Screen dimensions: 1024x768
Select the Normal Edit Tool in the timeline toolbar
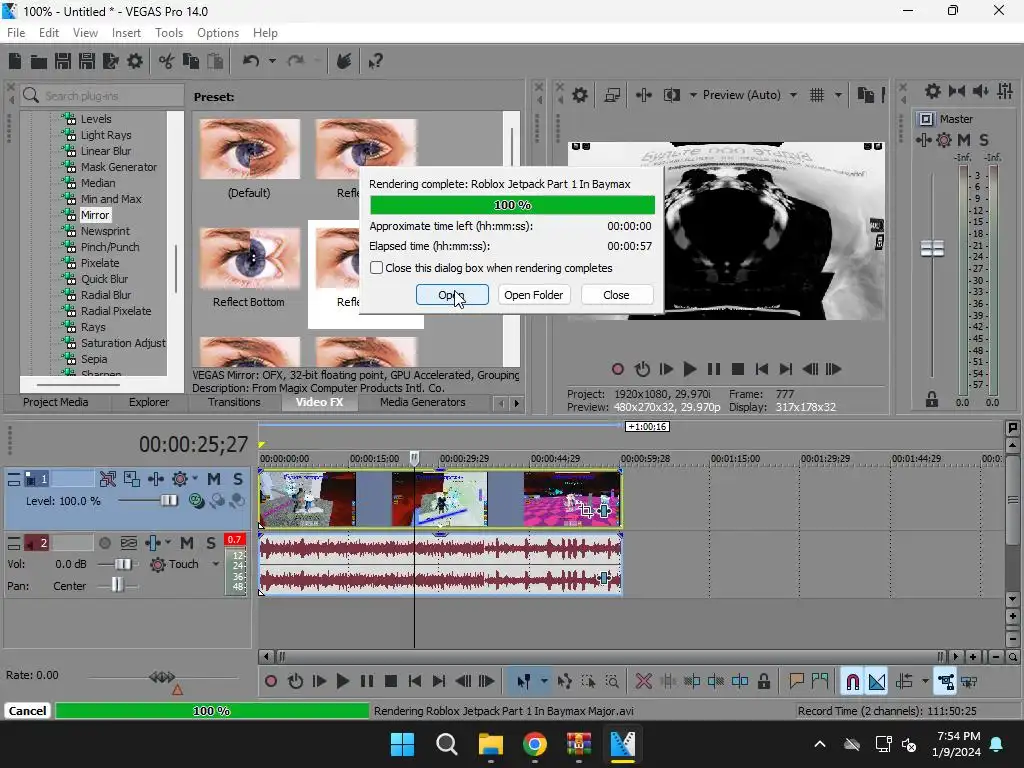pos(523,682)
